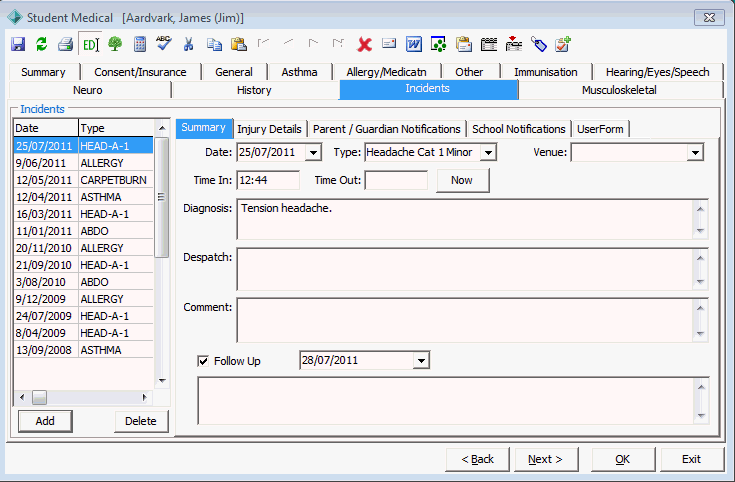This screenshot has height=482, width=735.
Task: Open the incident Date dropdown calendar
Action: (x=313, y=152)
